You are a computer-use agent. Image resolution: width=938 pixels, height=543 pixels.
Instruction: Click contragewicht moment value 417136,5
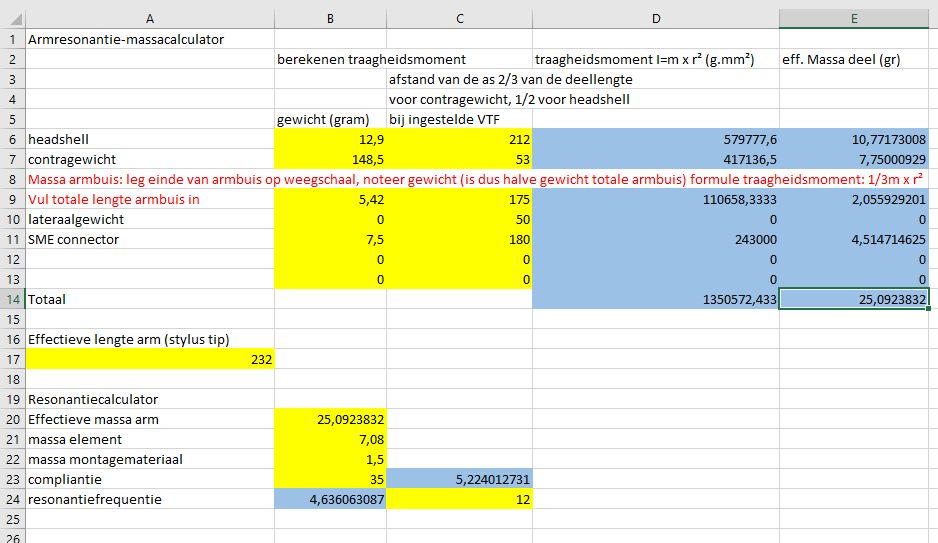(656, 160)
